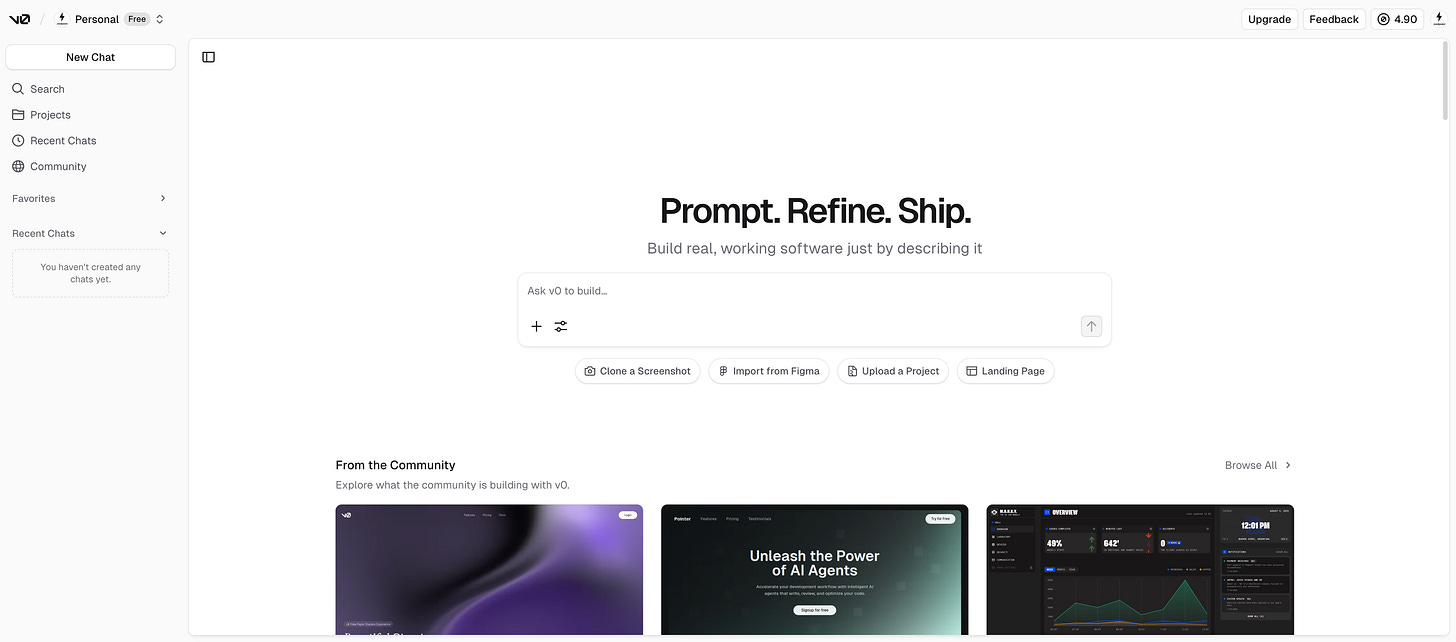Click the Upgrade button

1269,19
